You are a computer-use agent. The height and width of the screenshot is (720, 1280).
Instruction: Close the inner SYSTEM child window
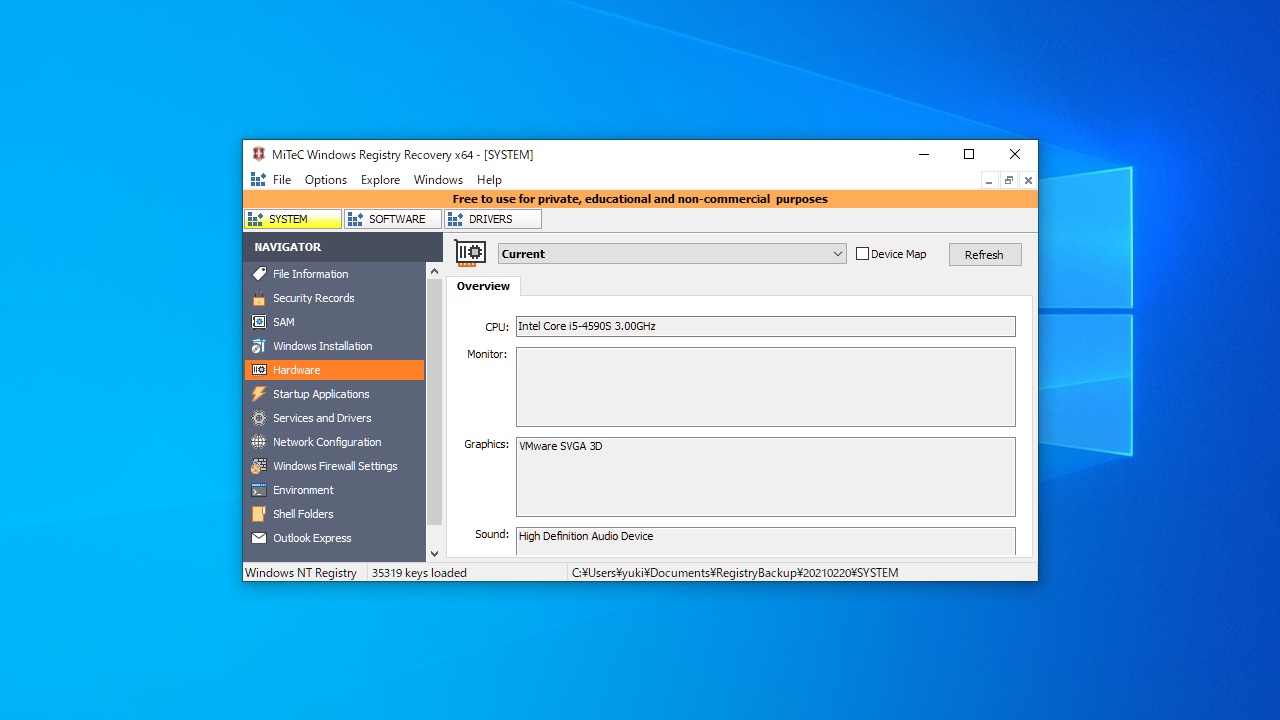[1028, 181]
